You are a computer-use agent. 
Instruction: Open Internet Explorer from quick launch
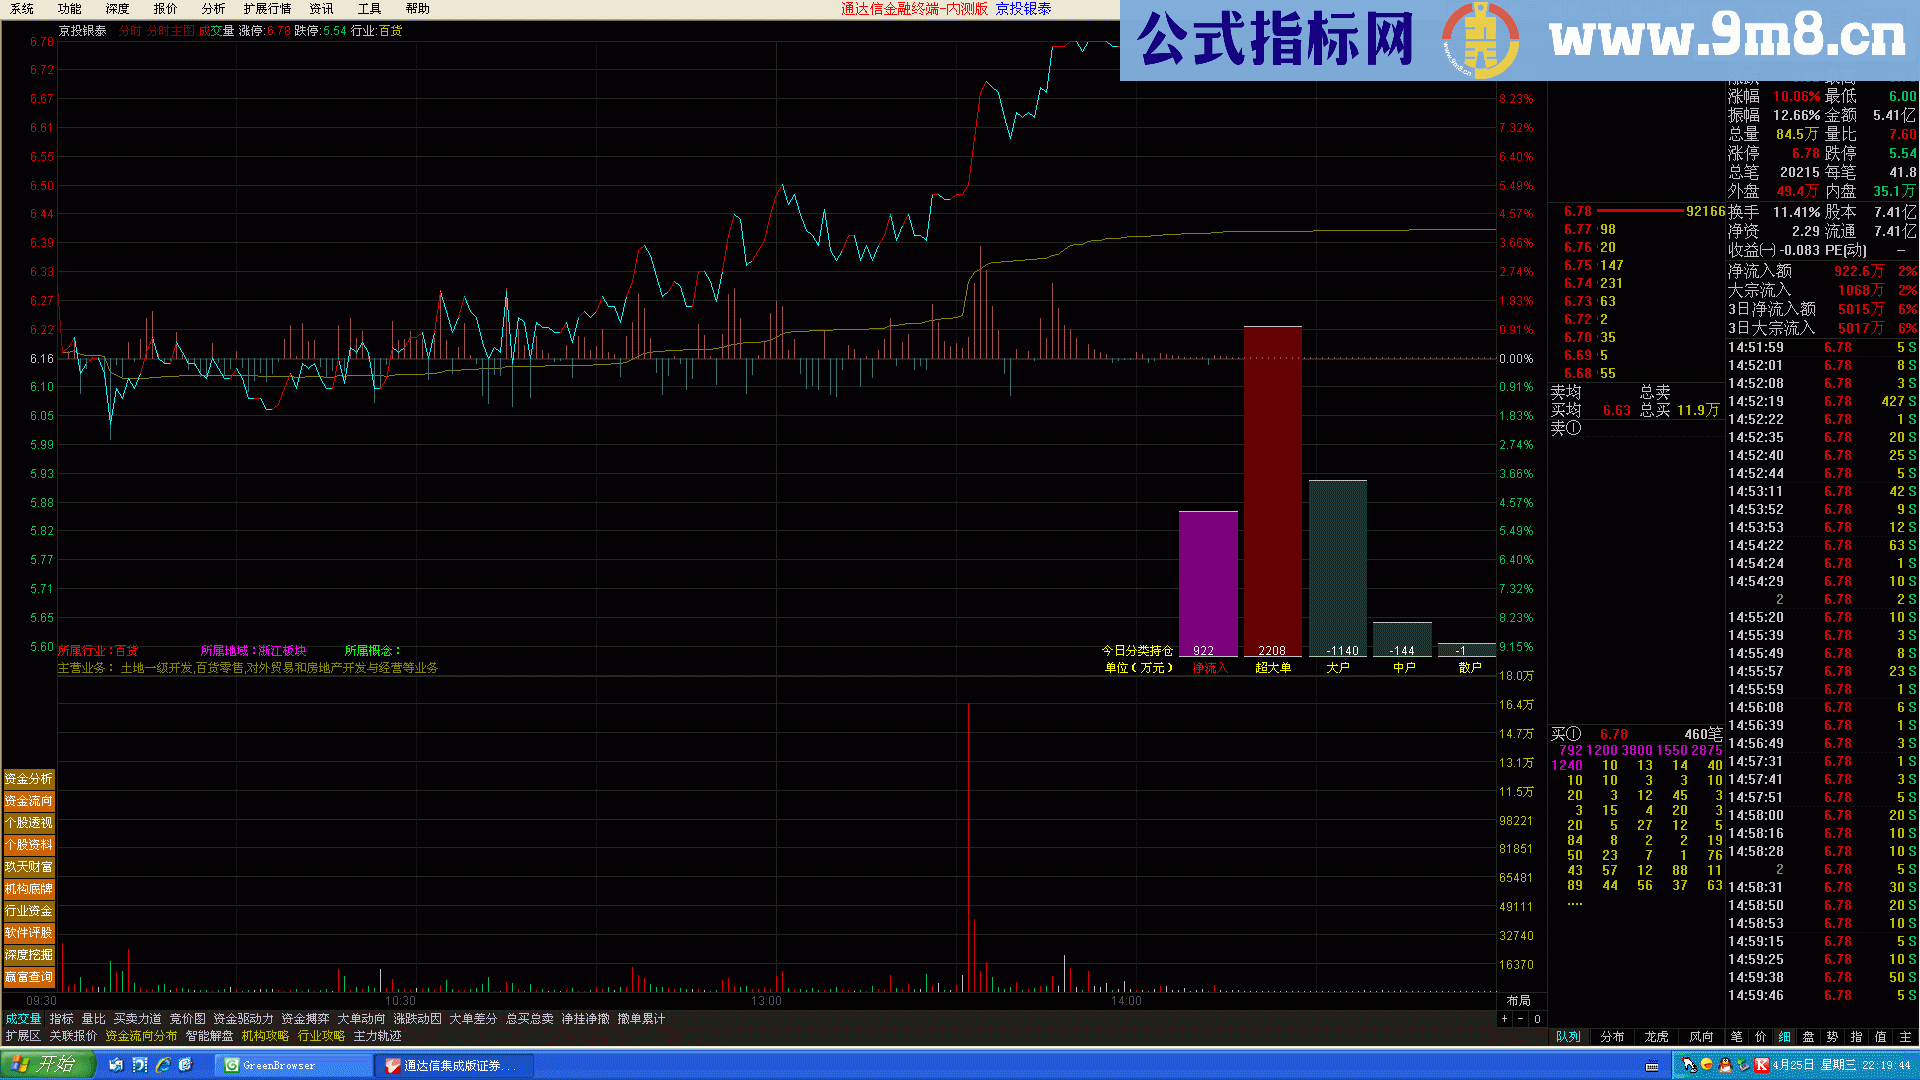[163, 1065]
